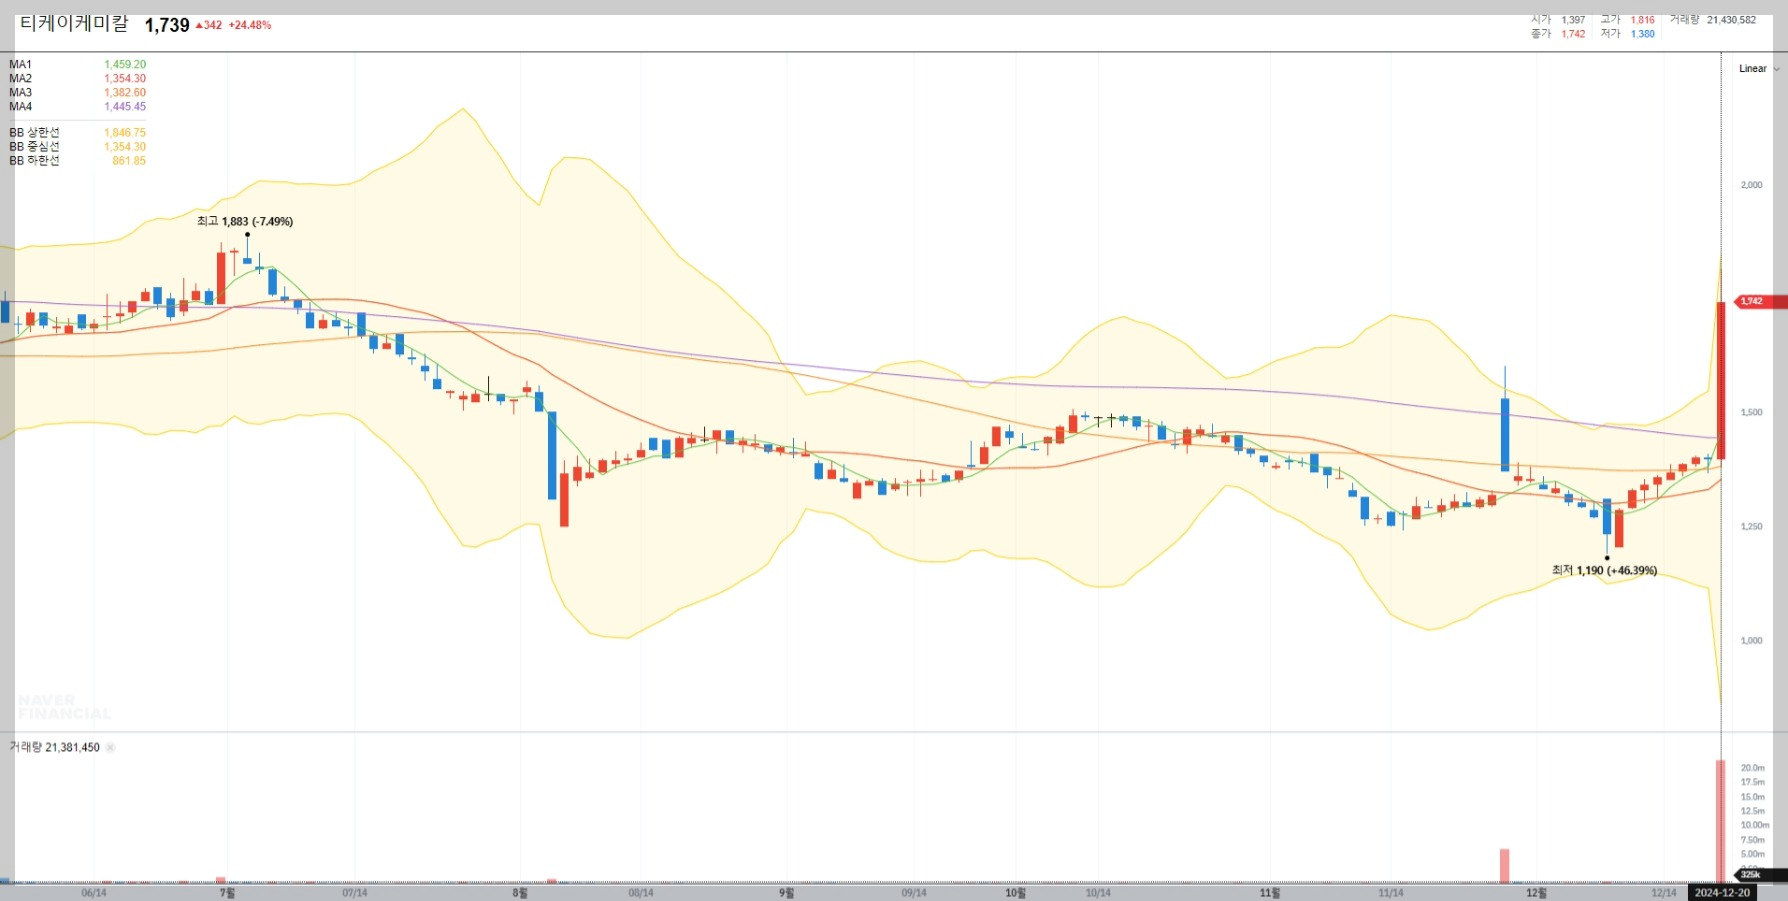Viewport: 1788px width, 901px height.
Task: Click the 7월 date axis label
Action: 227,893
